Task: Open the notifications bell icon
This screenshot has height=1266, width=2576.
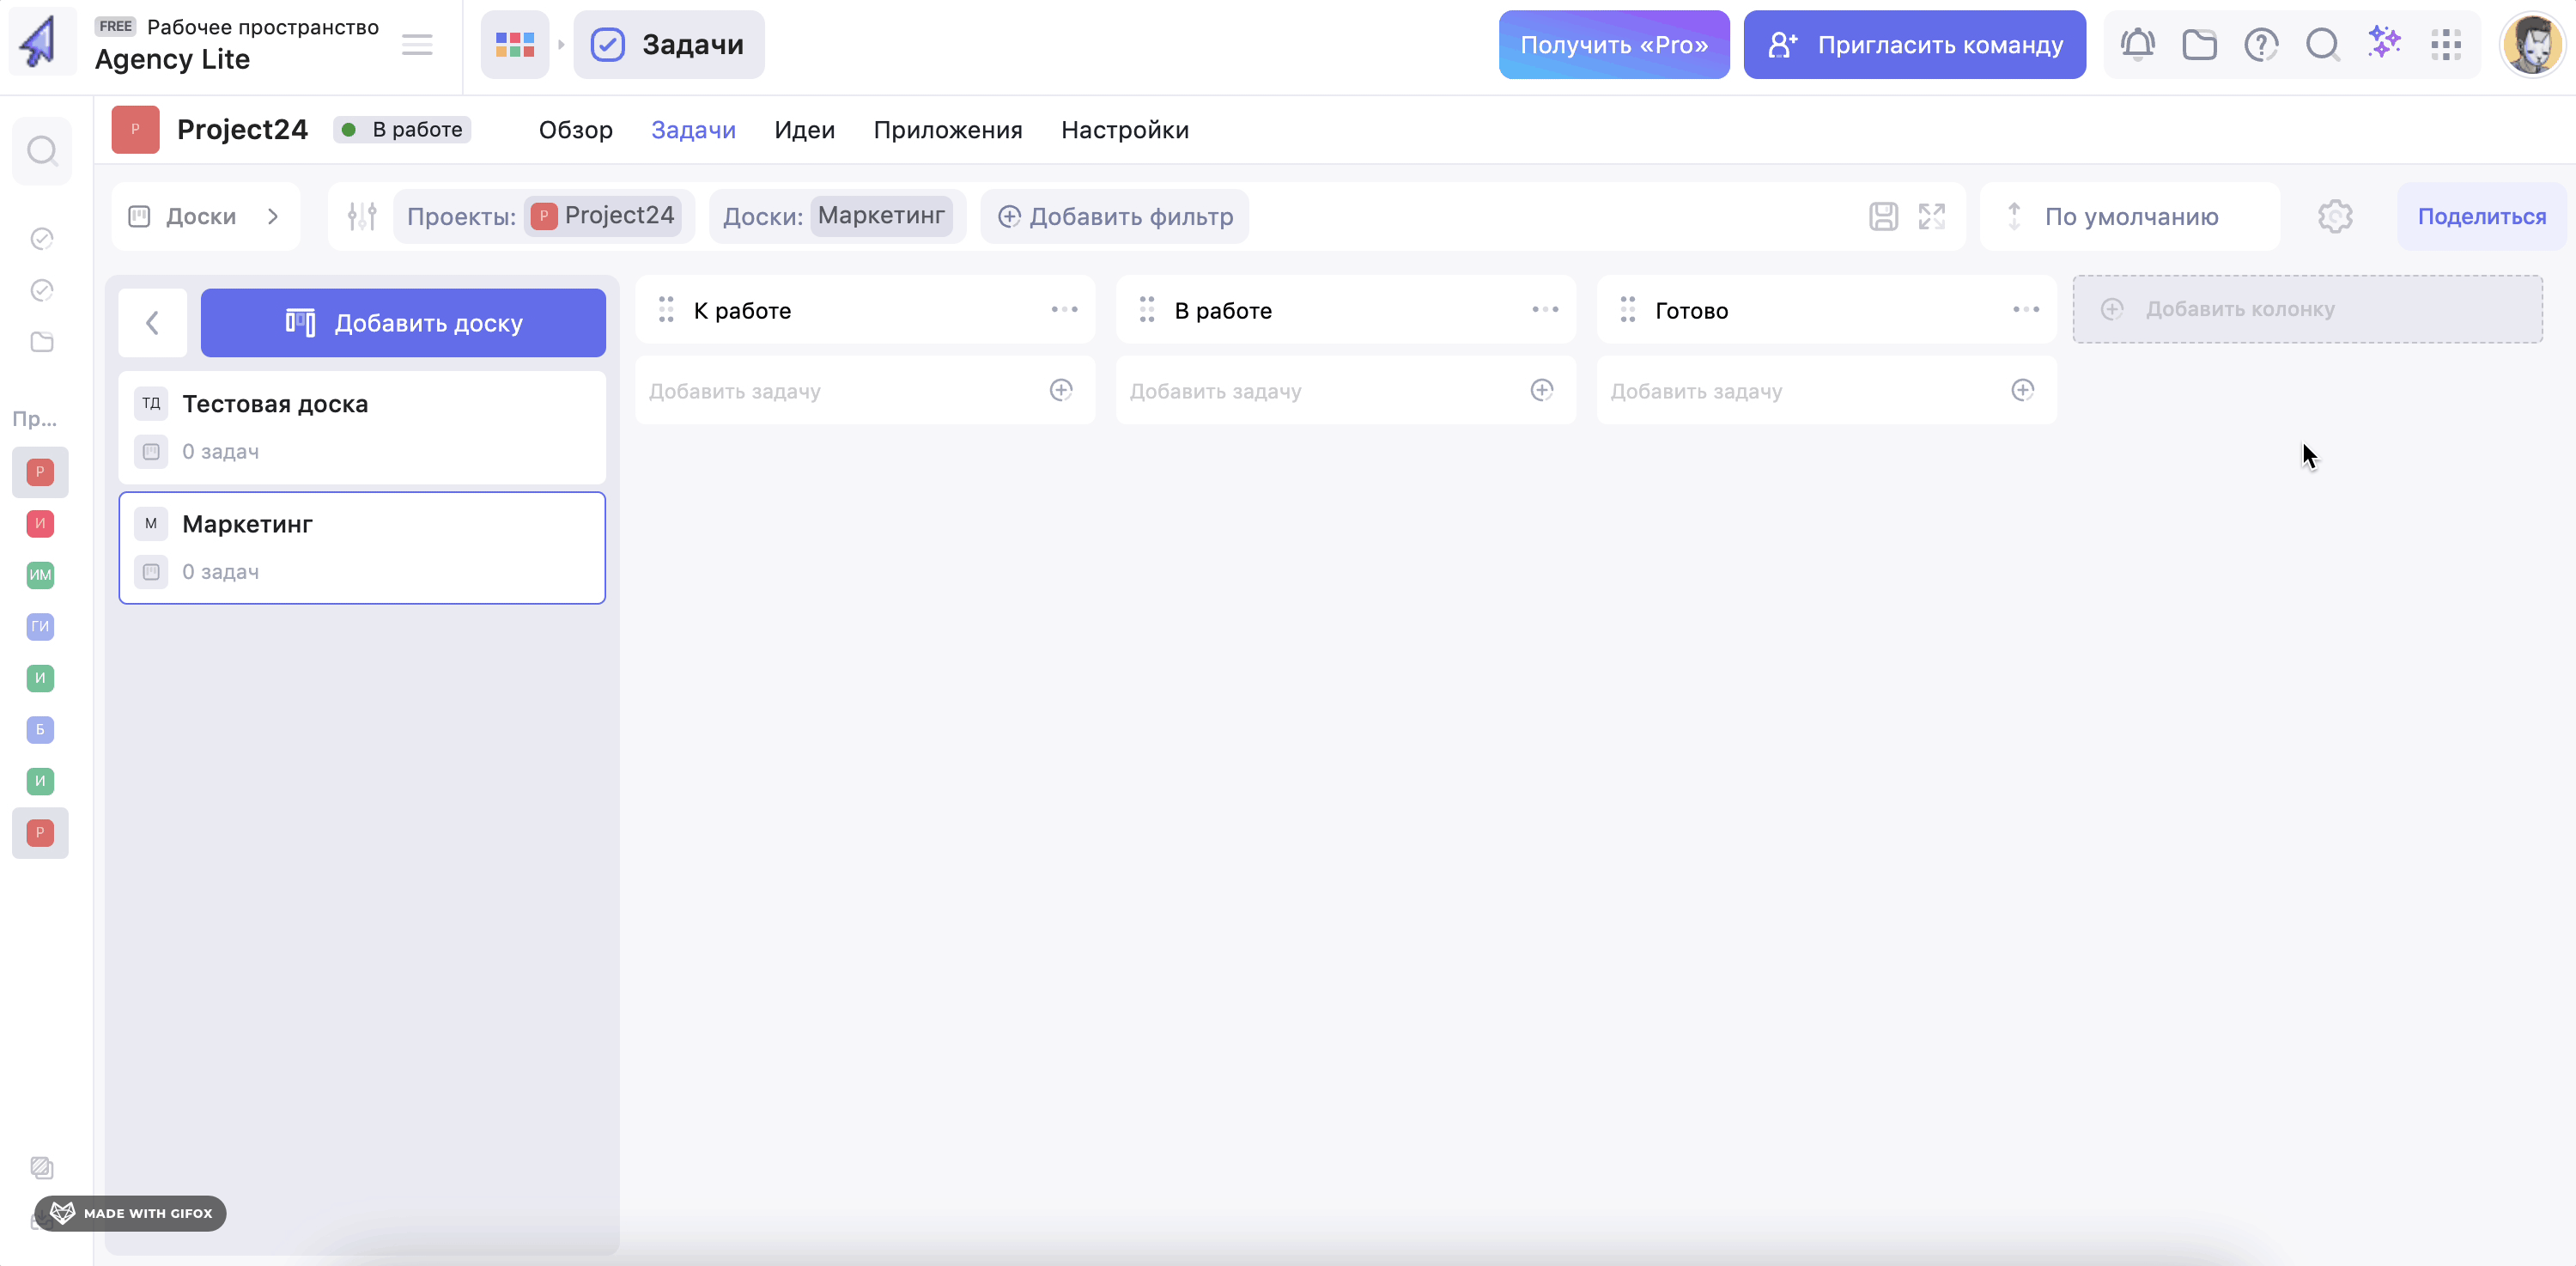Action: 2137,45
